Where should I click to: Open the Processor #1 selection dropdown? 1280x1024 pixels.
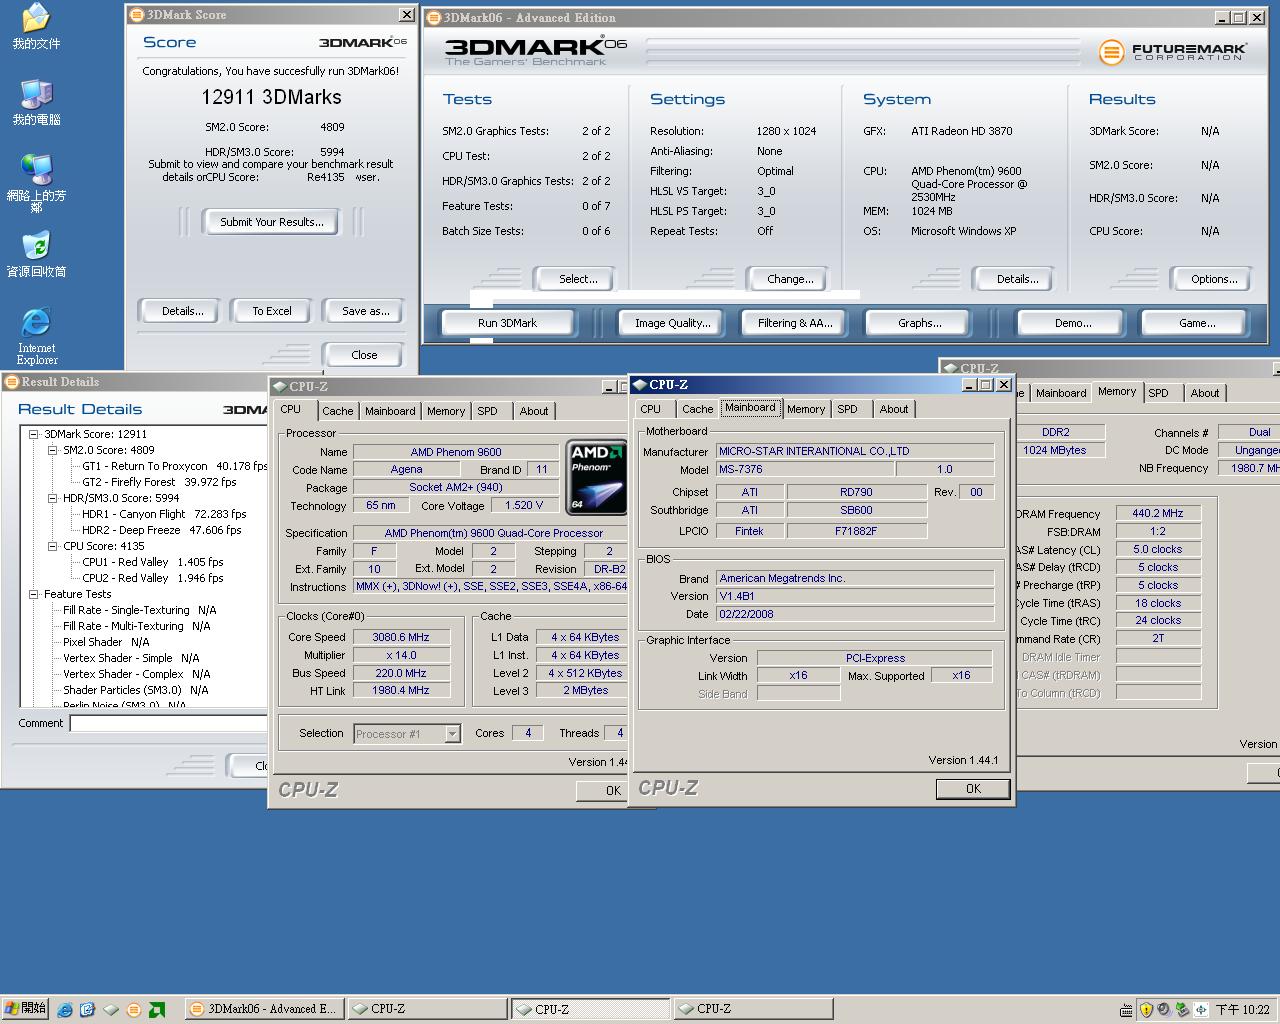click(x=452, y=734)
